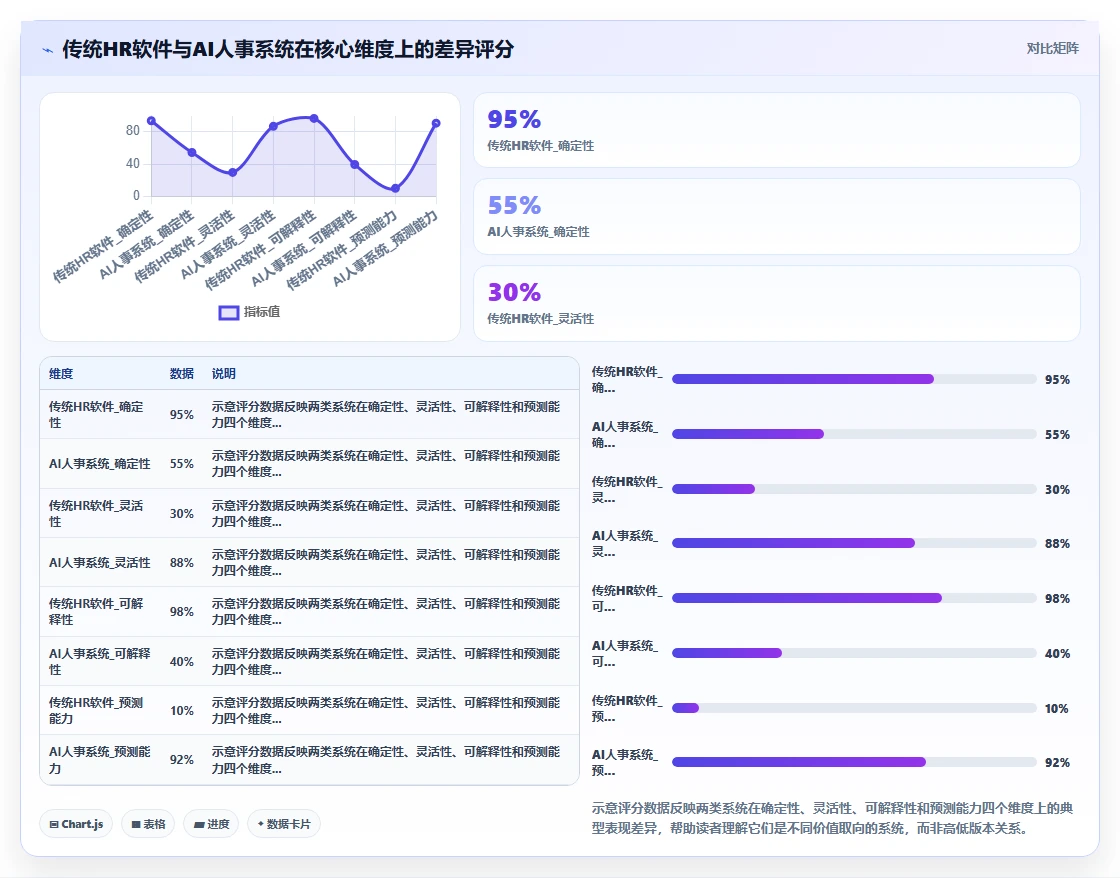Click the 92% value in the table
The height and width of the screenshot is (878, 1120).
[x=181, y=759]
